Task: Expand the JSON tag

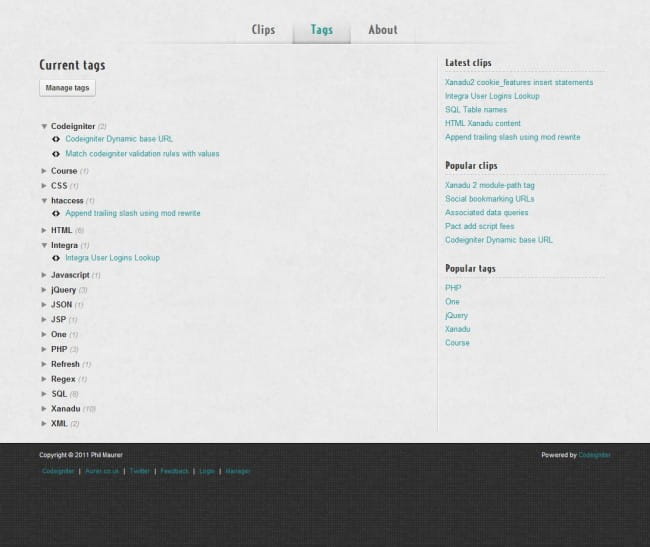Action: [x=44, y=305]
